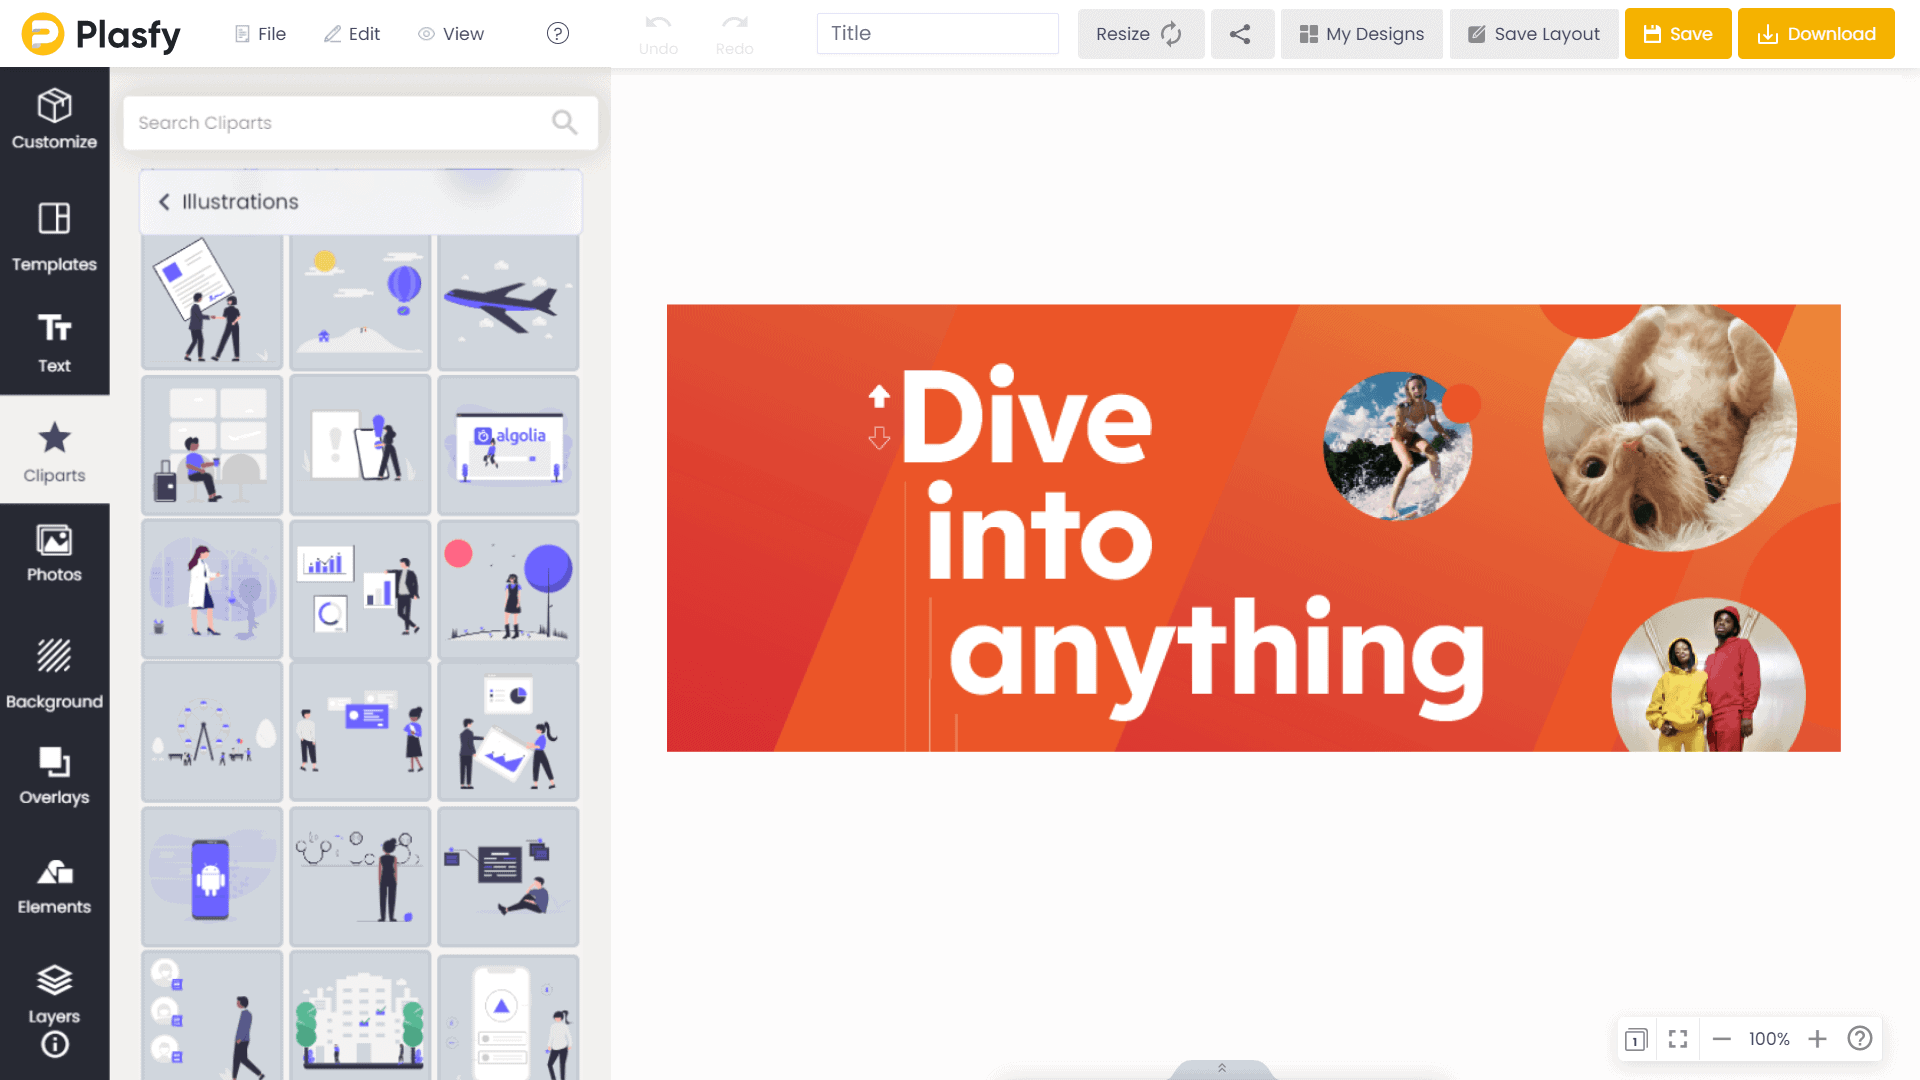This screenshot has width=1920, height=1080.
Task: Click the share icon button
Action: tap(1240, 34)
